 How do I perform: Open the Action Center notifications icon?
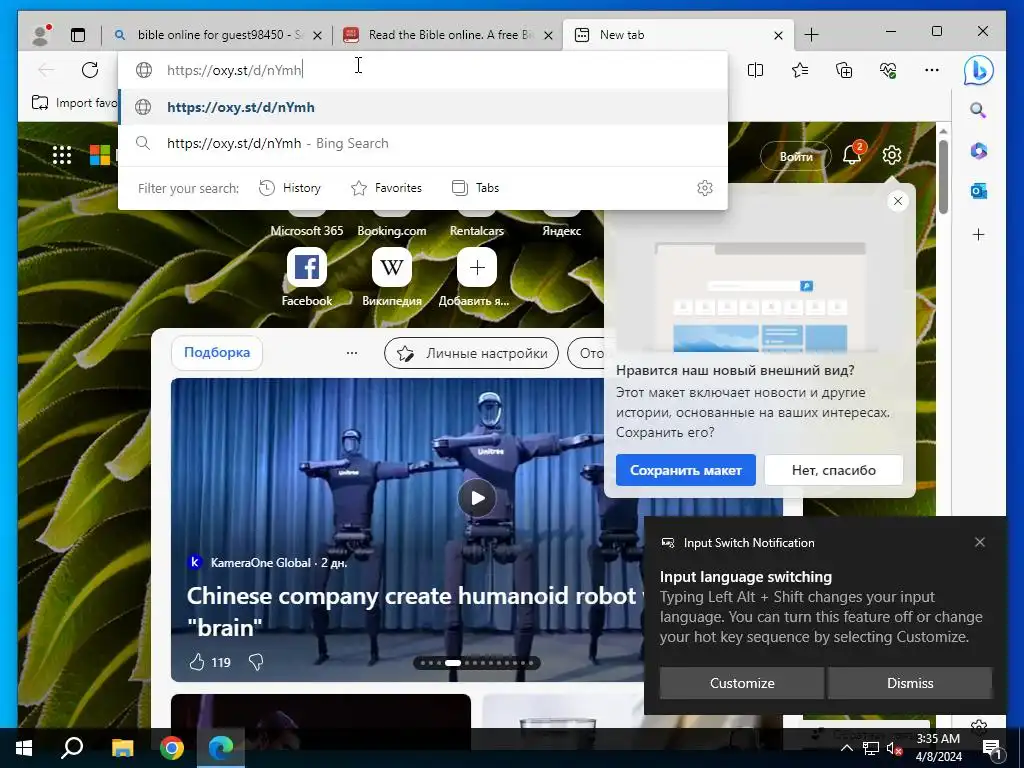992,748
